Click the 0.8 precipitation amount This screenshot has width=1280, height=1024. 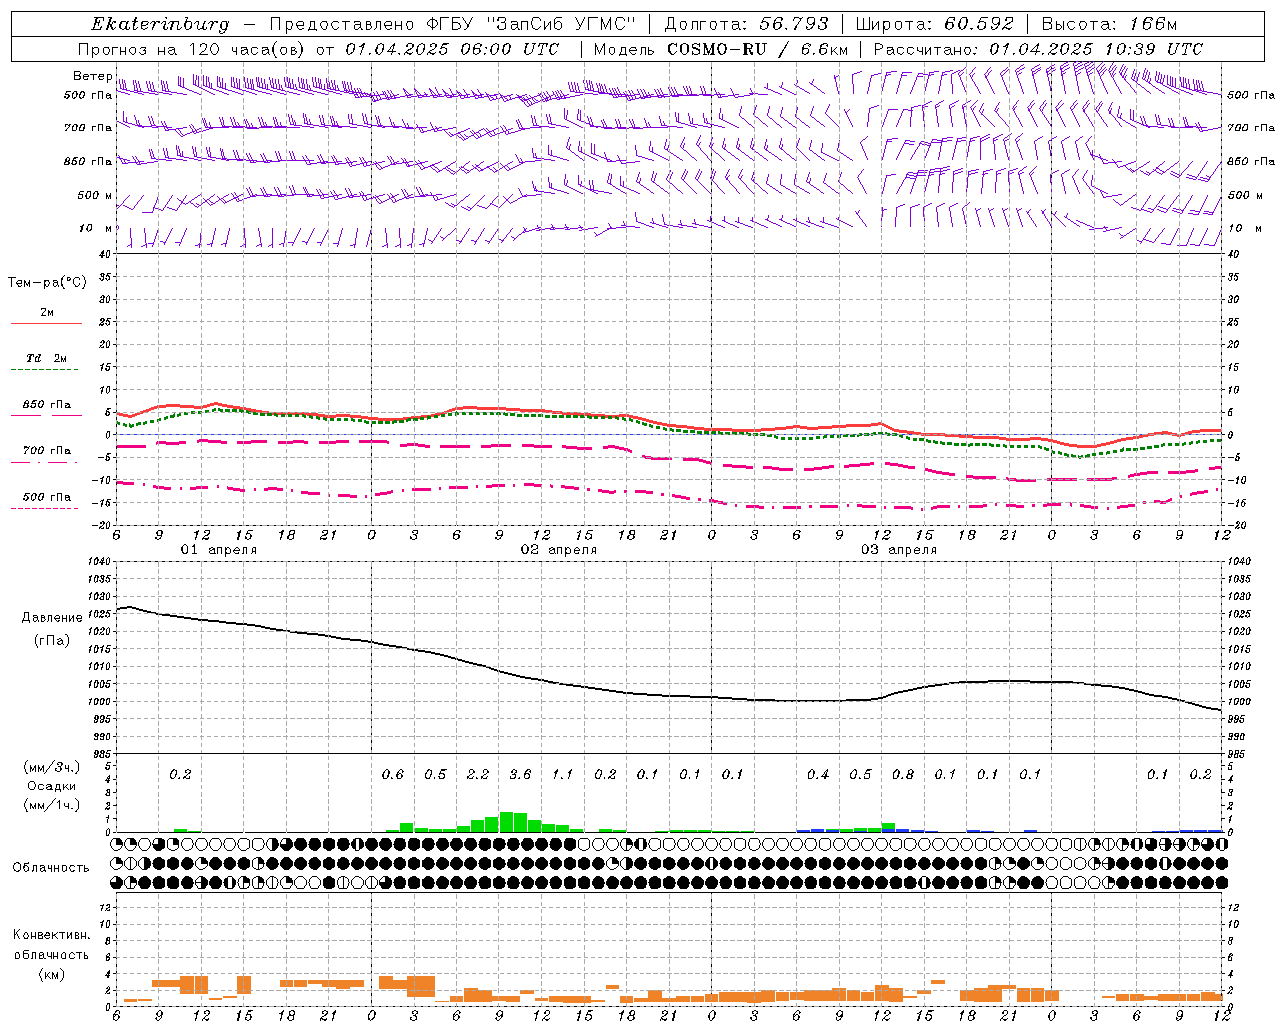903,774
